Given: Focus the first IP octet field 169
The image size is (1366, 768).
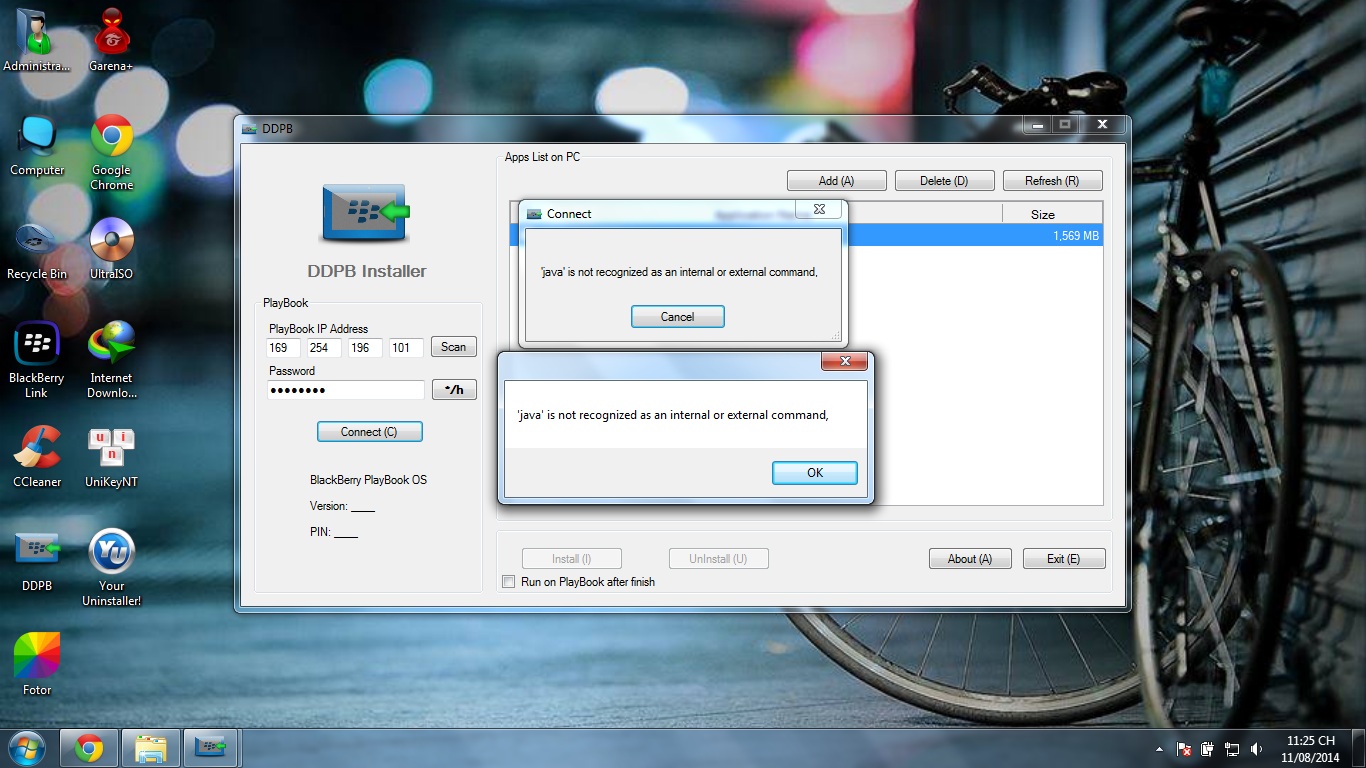Looking at the screenshot, I should 285,348.
